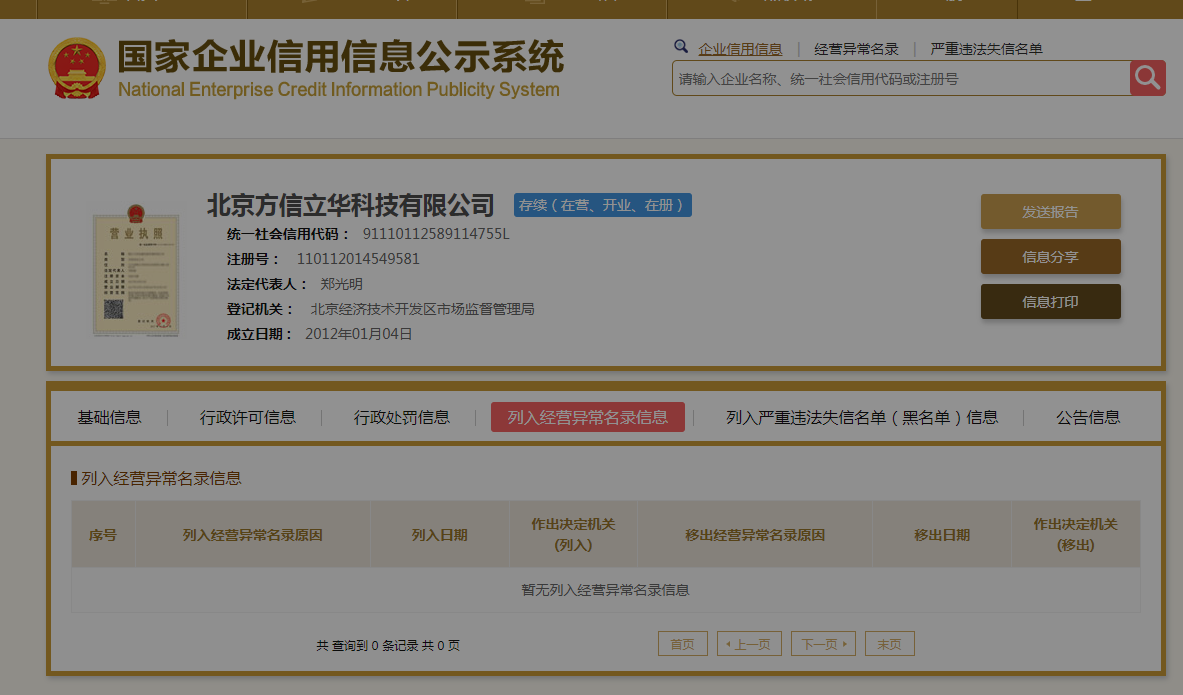This screenshot has height=695, width=1183.
Task: Select the 列入经营异常名录信息 tab
Action: pyautogui.click(x=588, y=417)
